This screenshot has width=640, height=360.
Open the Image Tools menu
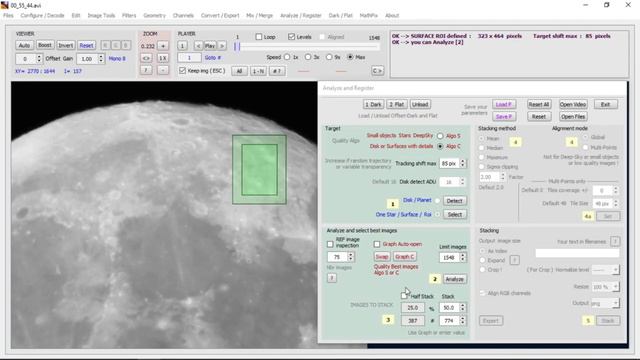(101, 16)
